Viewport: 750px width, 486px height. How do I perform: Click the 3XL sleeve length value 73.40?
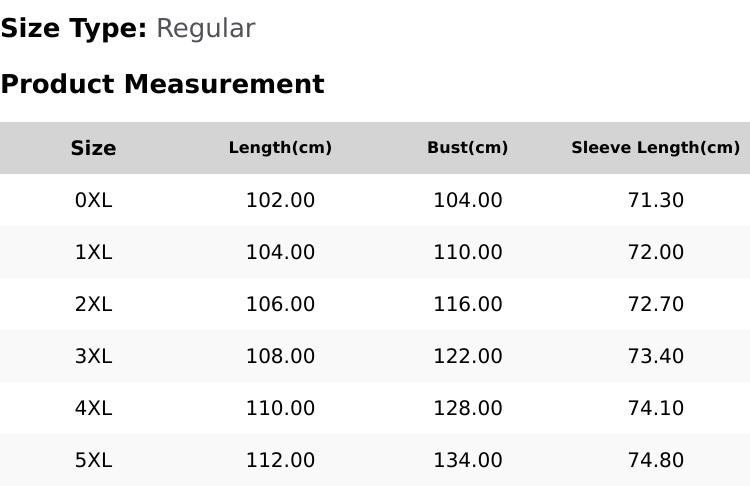(656, 356)
